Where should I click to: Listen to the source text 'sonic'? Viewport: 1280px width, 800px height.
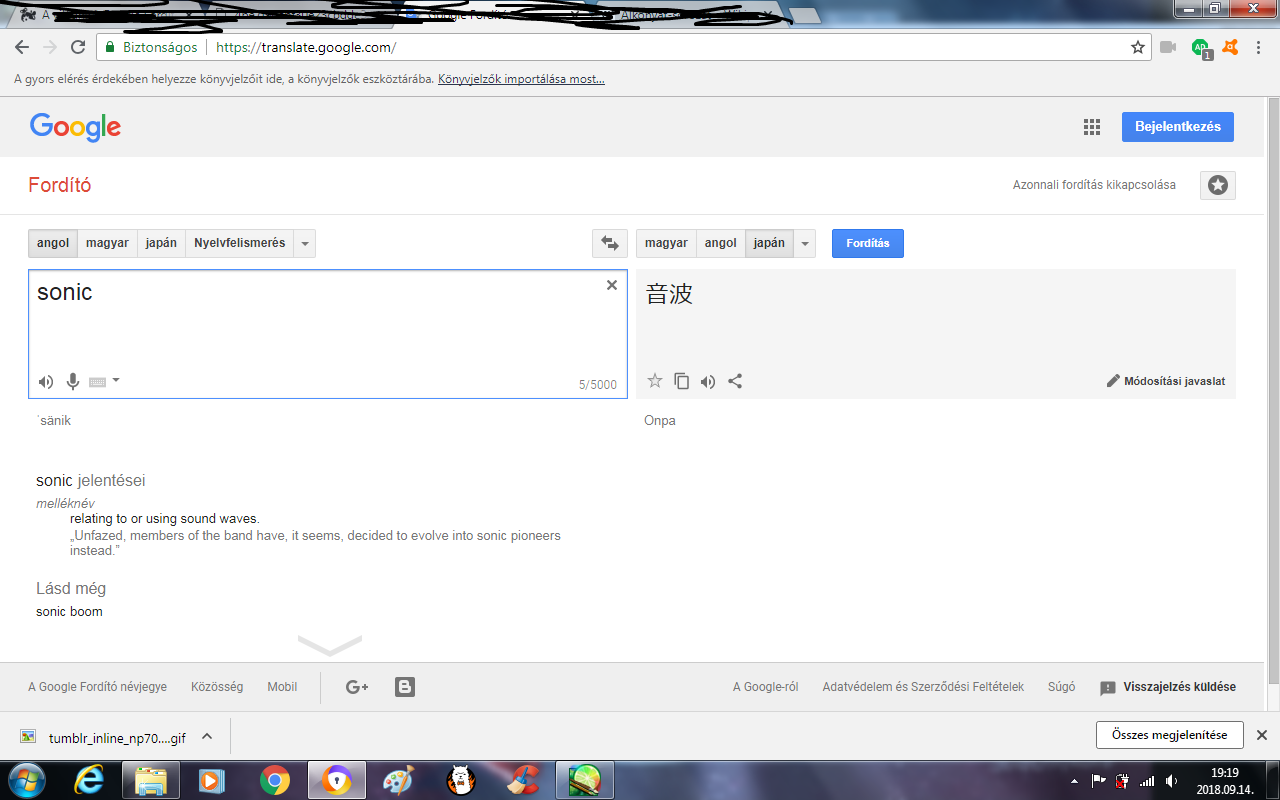click(x=46, y=381)
